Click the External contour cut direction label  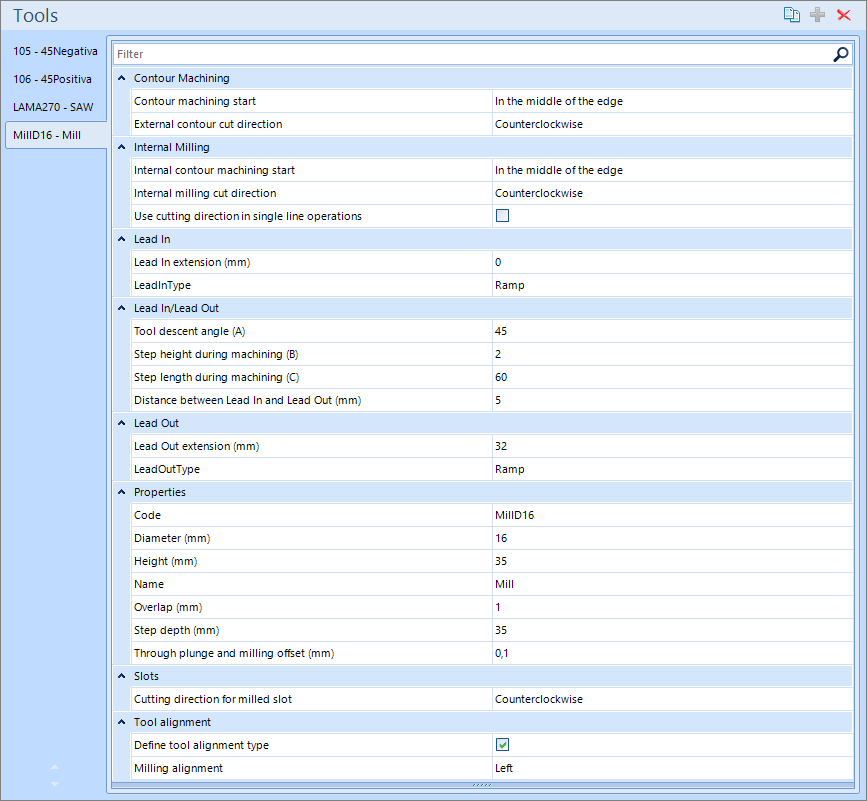point(208,124)
